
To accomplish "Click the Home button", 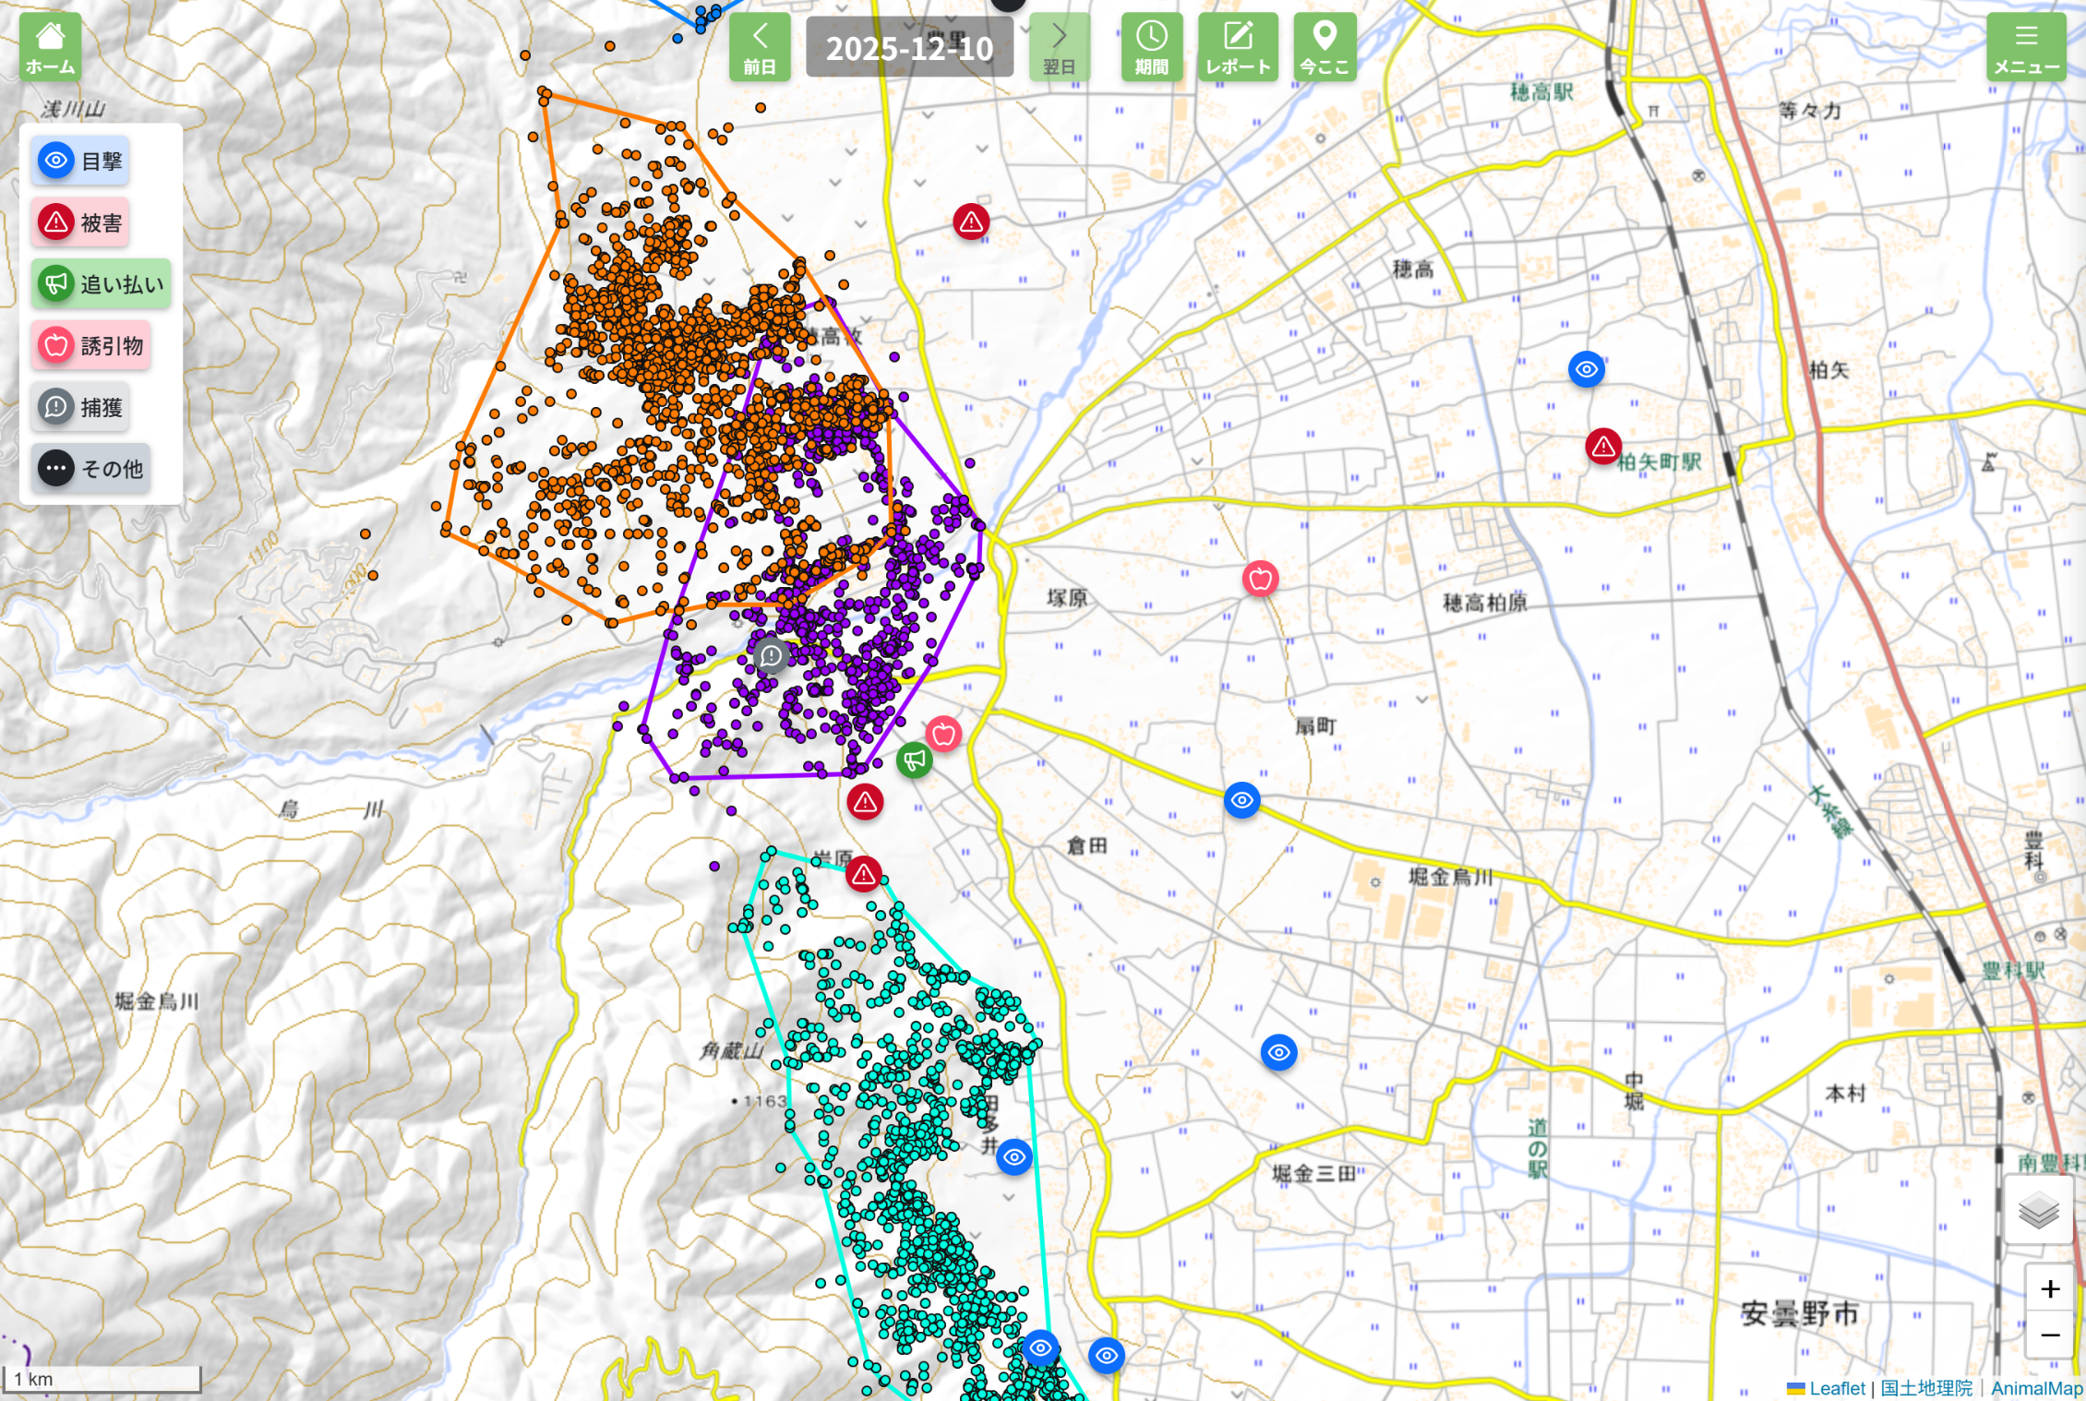I will [x=50, y=47].
